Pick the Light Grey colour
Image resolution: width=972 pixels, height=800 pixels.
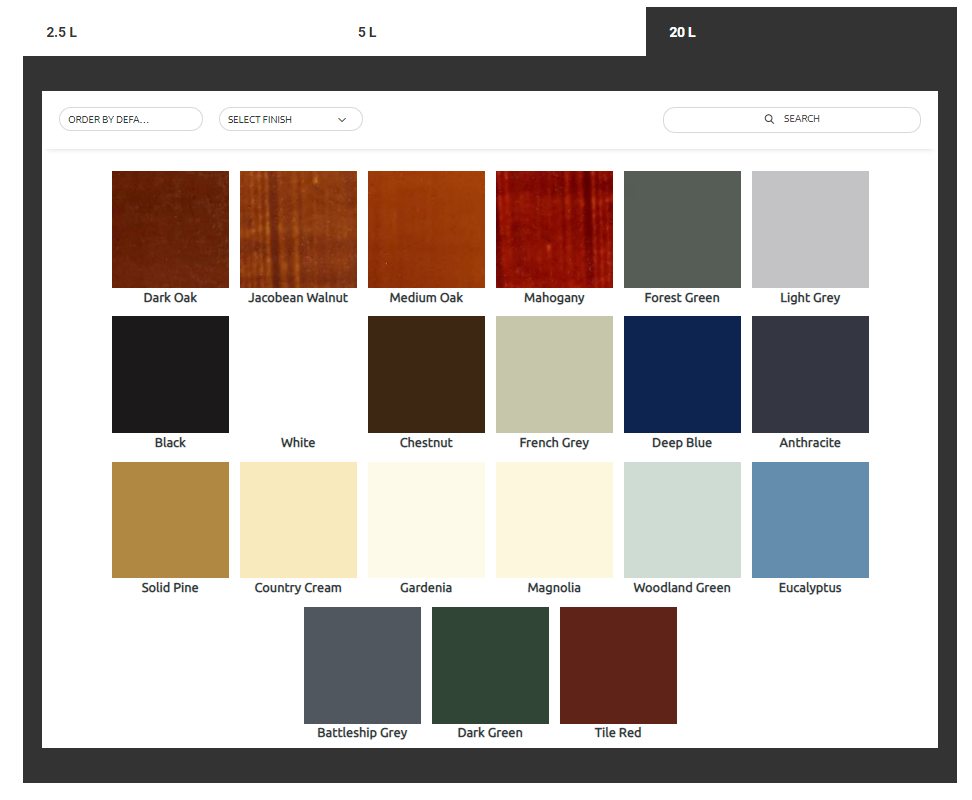point(810,229)
